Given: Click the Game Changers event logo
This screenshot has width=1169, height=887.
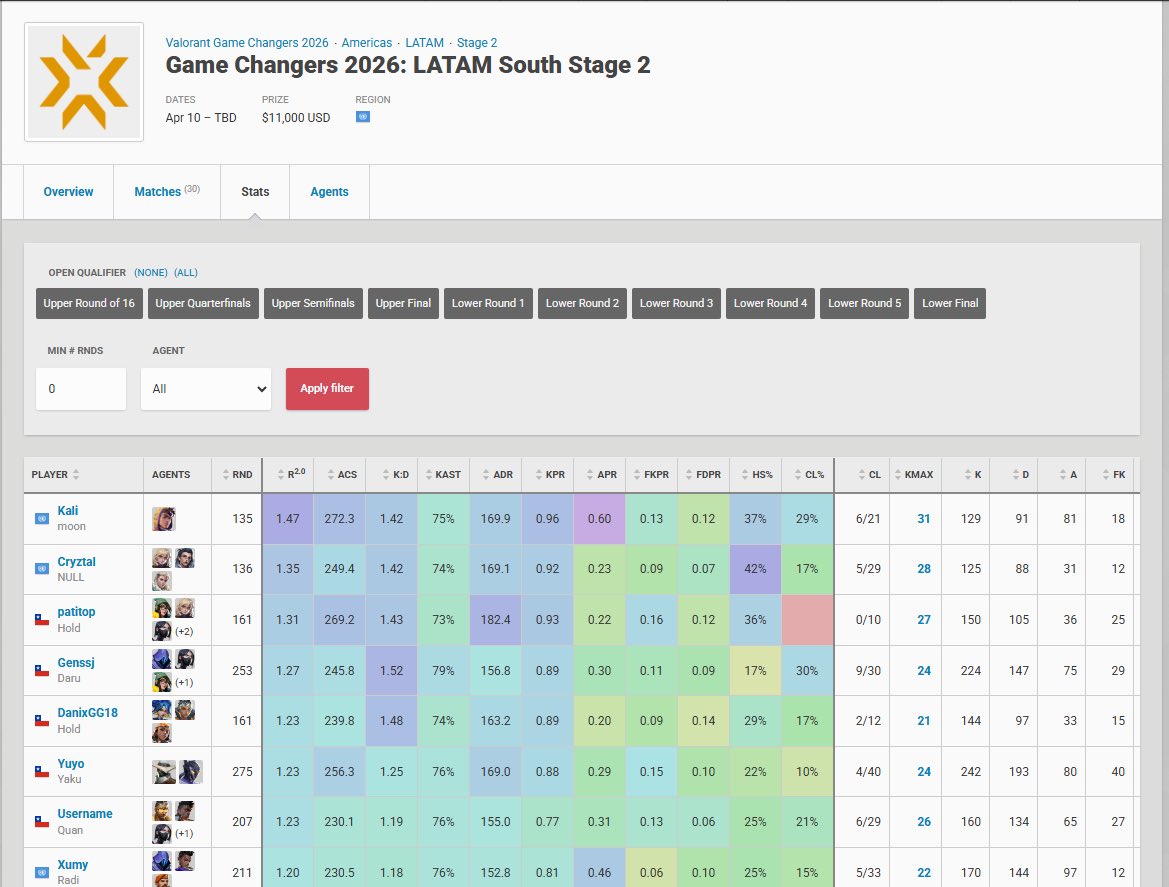Looking at the screenshot, I should pos(84,82).
